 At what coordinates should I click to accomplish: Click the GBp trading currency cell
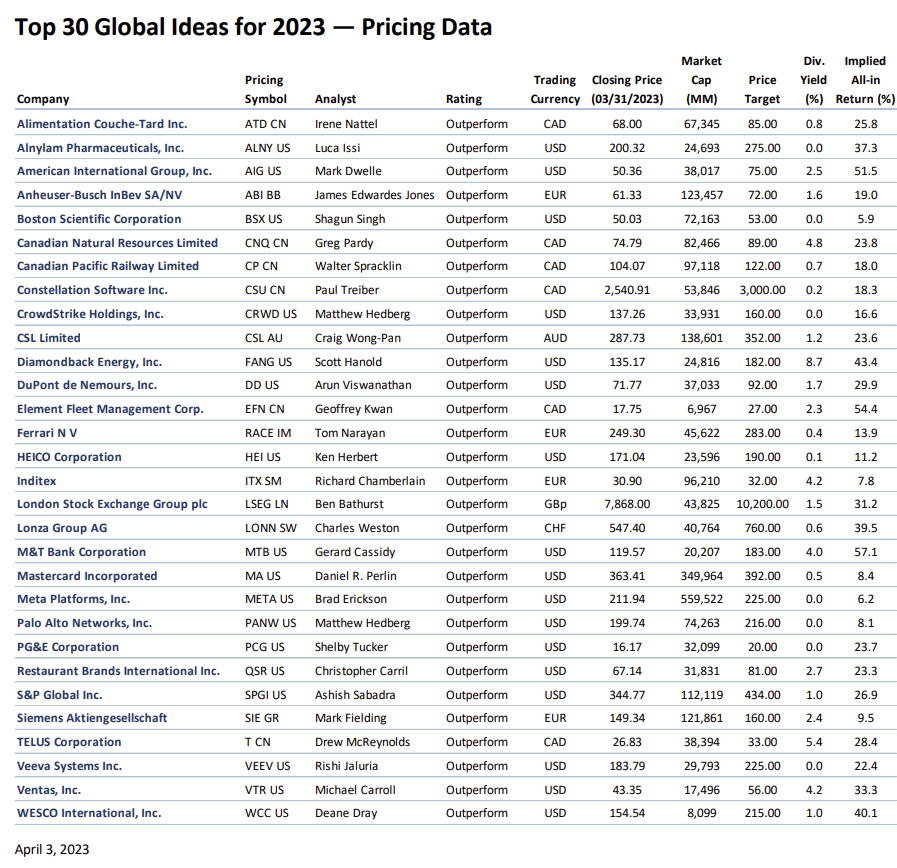[555, 504]
